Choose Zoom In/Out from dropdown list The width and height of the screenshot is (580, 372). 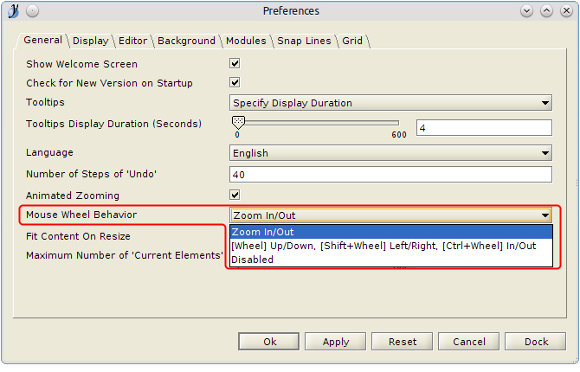(391, 232)
